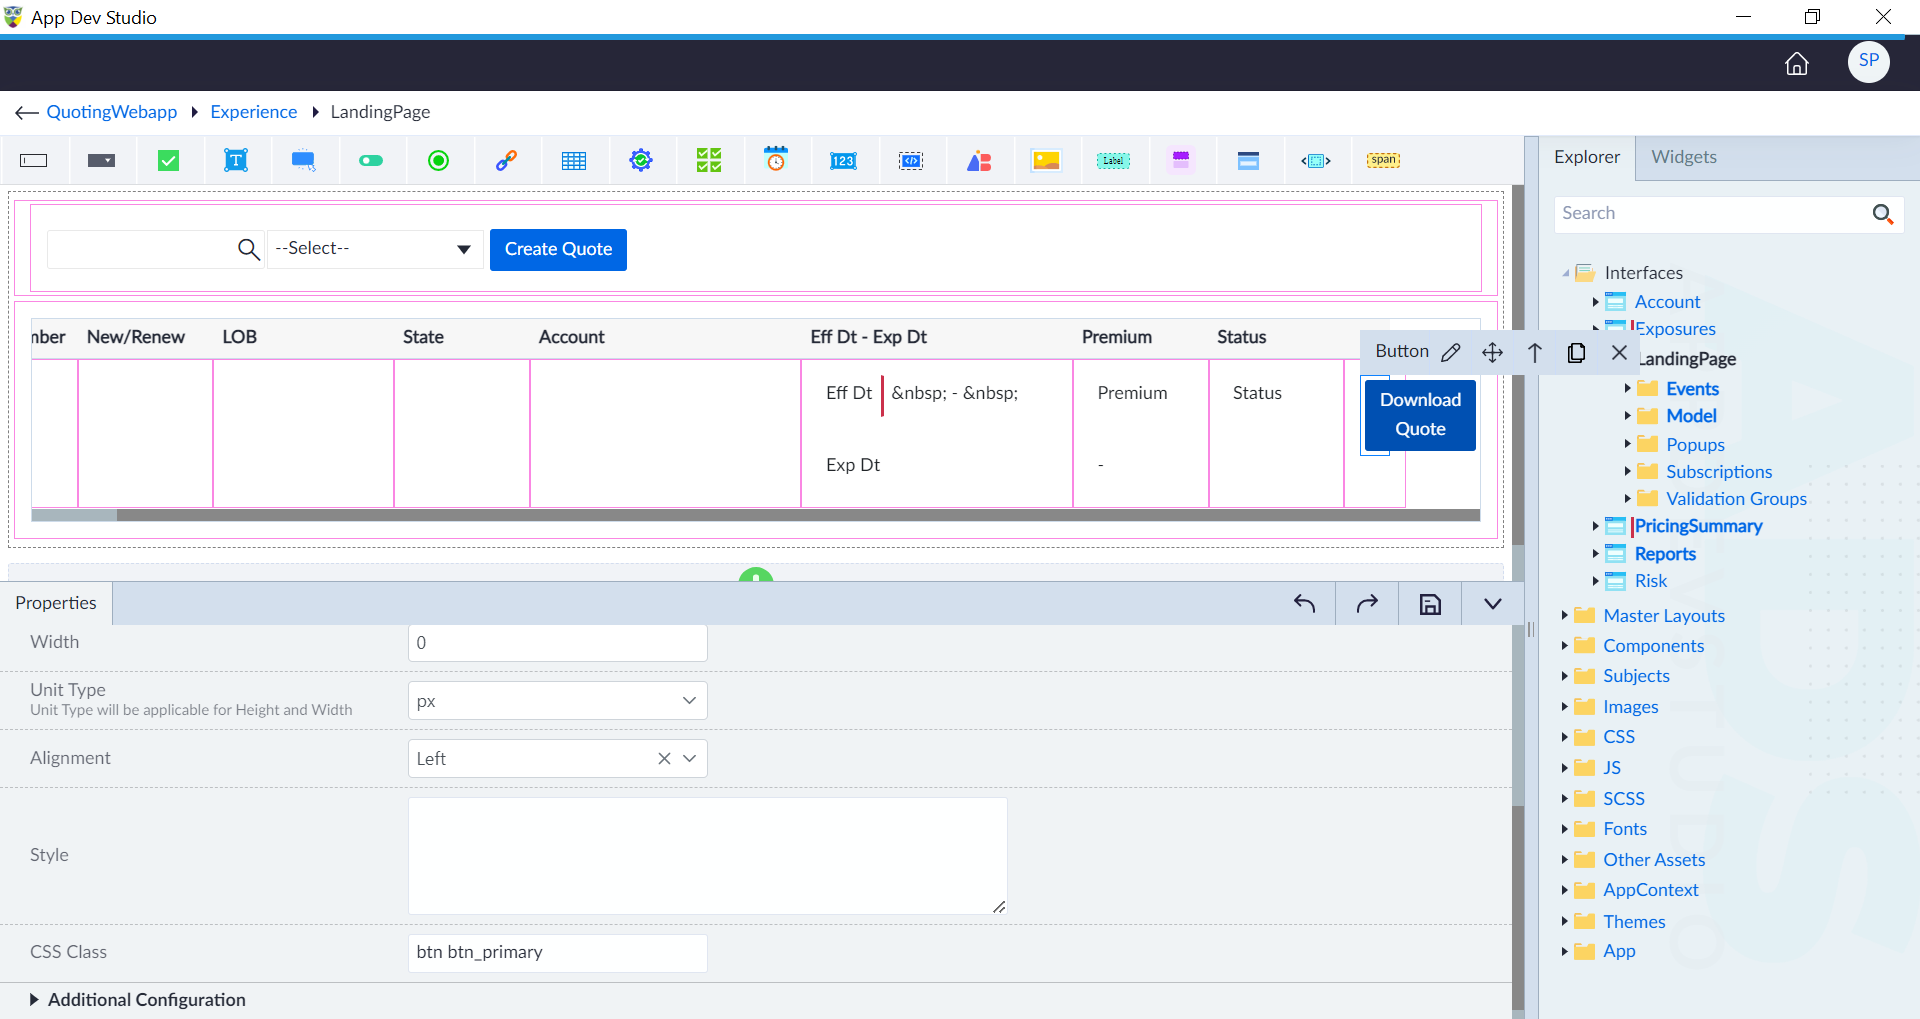Open the Unit Type px dropdown
The width and height of the screenshot is (1920, 1019).
[558, 701]
